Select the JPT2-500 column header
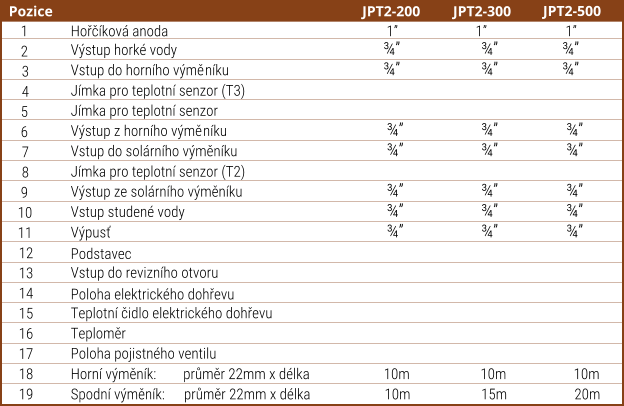 pos(571,11)
